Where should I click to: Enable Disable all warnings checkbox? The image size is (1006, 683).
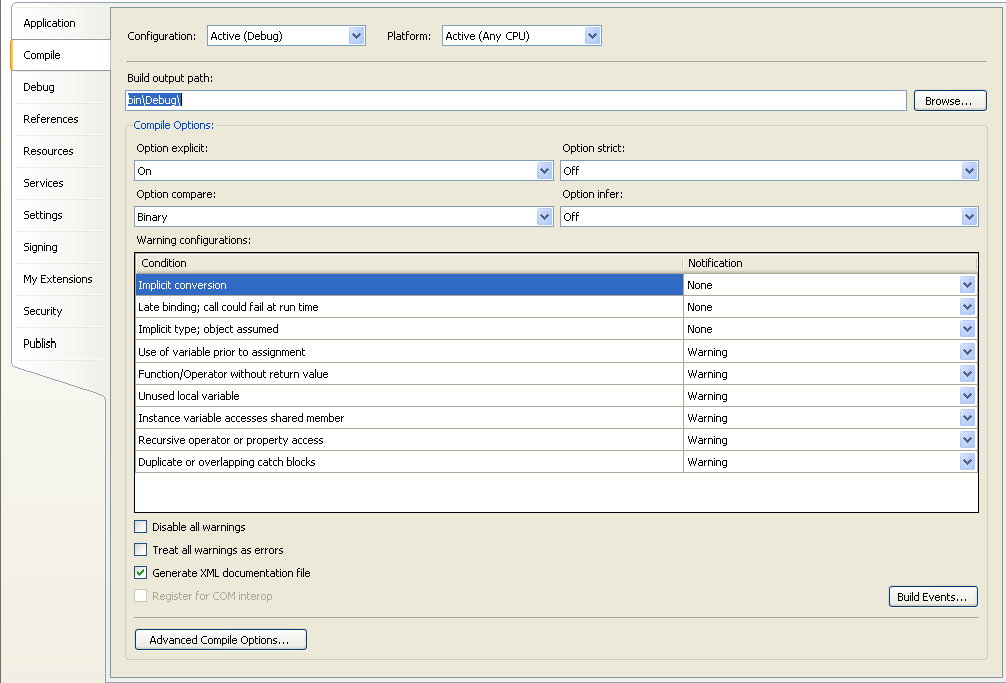coord(141,527)
